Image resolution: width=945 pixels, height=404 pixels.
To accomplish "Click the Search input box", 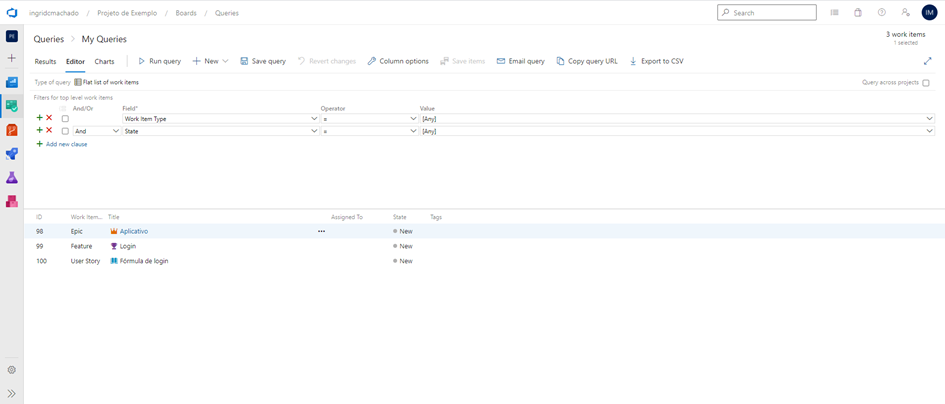I will [x=772, y=13].
